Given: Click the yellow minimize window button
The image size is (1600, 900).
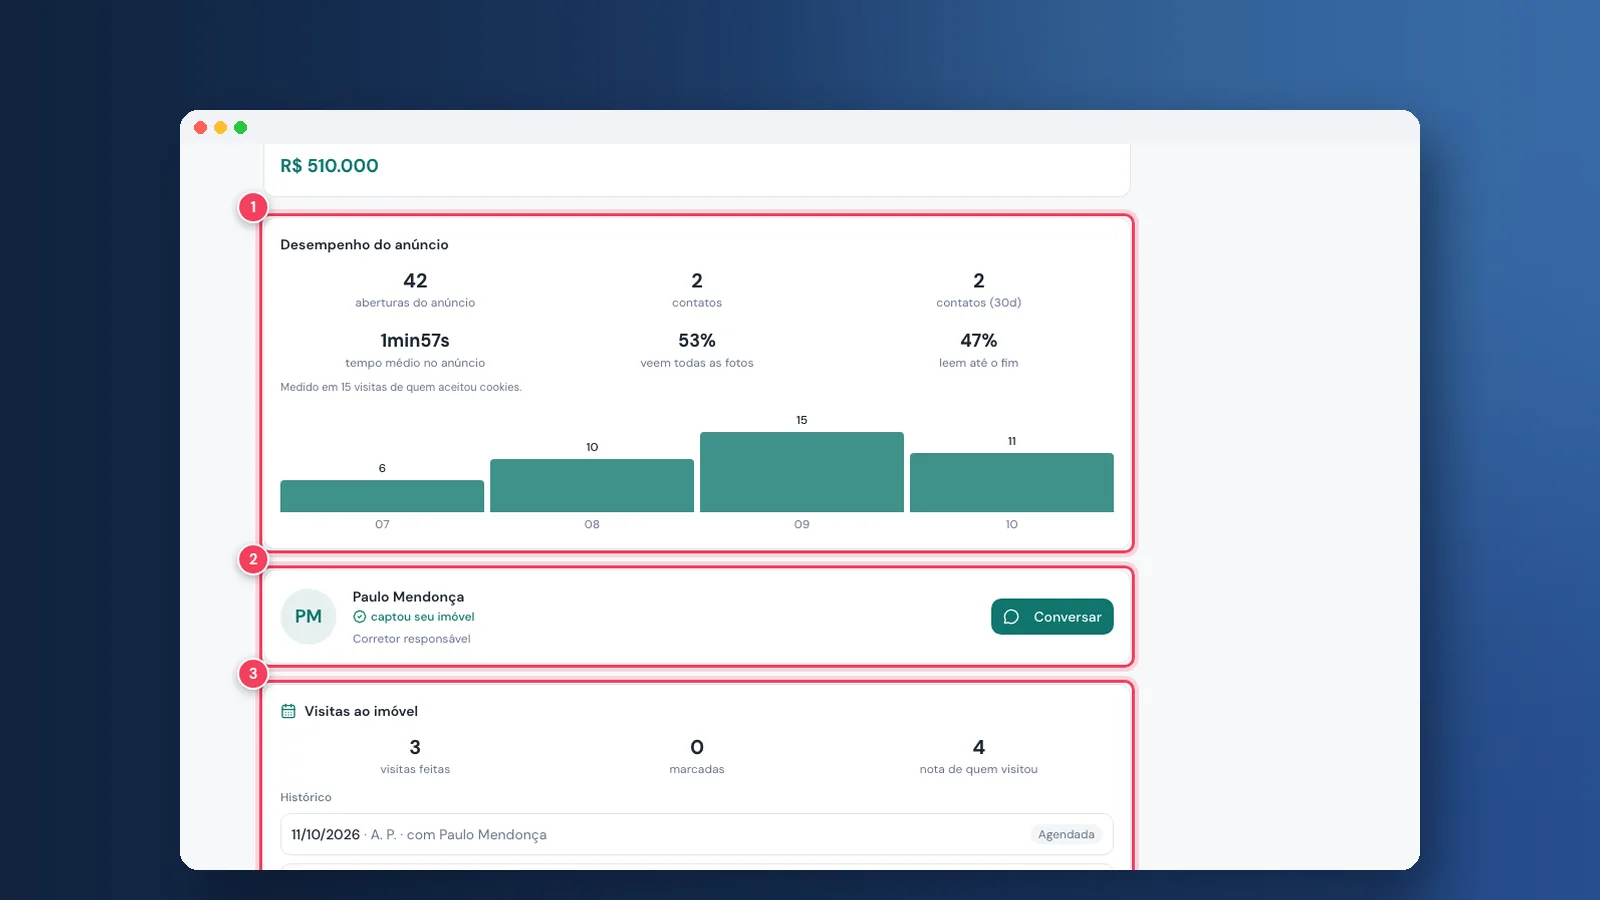Looking at the screenshot, I should pyautogui.click(x=221, y=127).
